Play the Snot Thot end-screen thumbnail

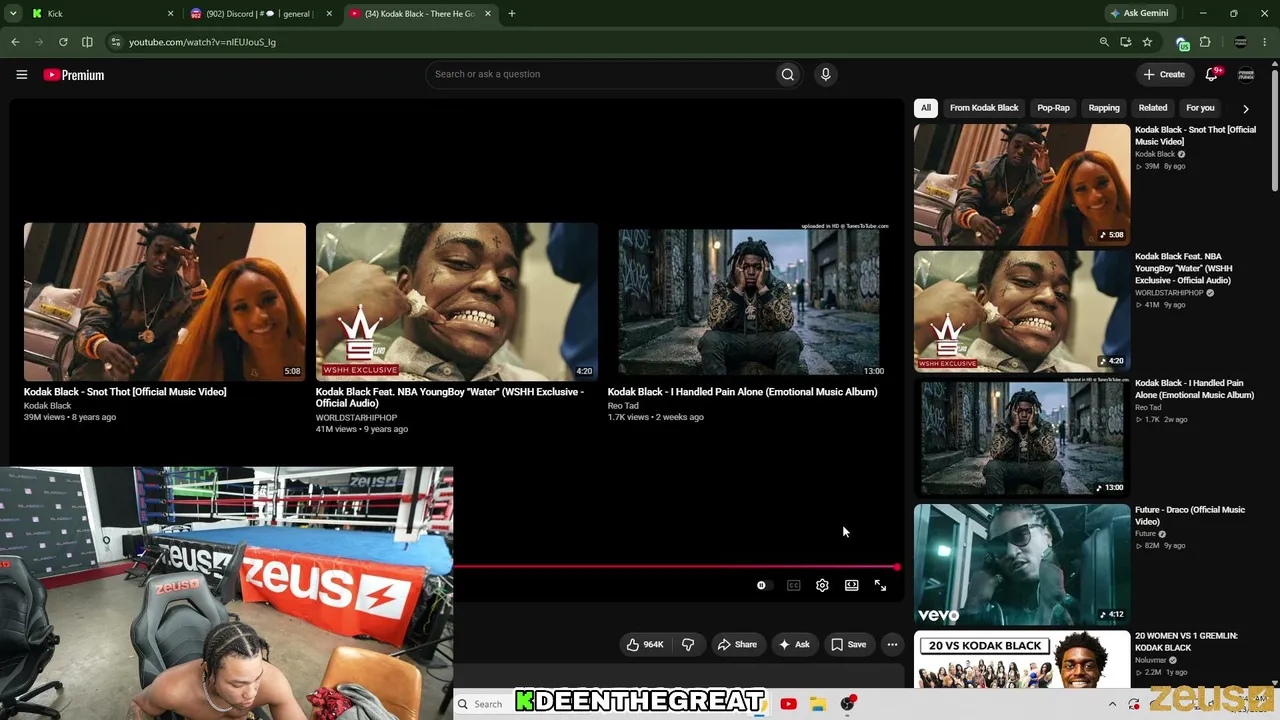165,301
